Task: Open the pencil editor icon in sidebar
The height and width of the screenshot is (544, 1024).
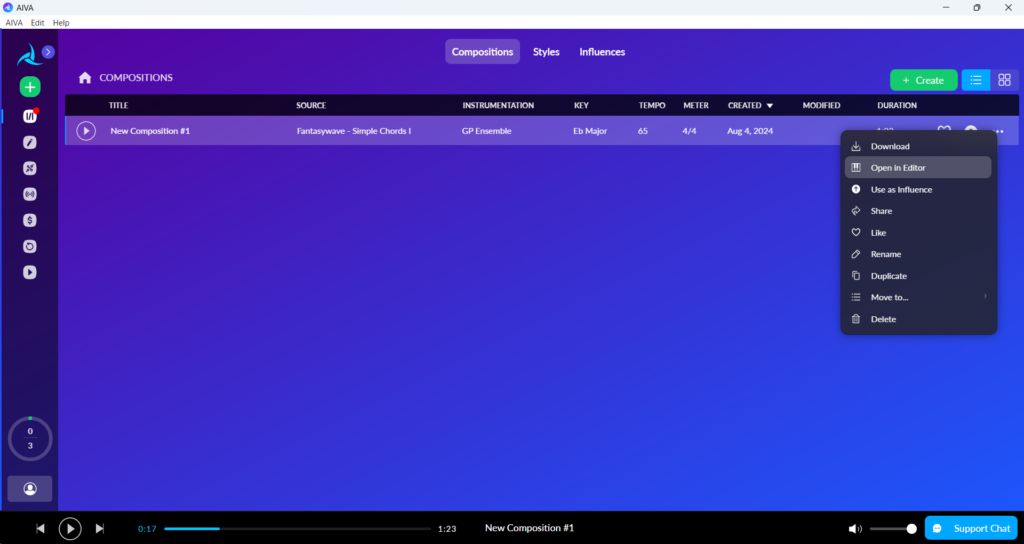Action: pos(29,142)
